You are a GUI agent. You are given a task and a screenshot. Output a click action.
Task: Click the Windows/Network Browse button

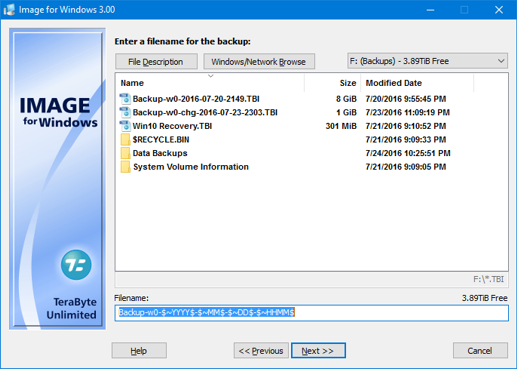[259, 62]
